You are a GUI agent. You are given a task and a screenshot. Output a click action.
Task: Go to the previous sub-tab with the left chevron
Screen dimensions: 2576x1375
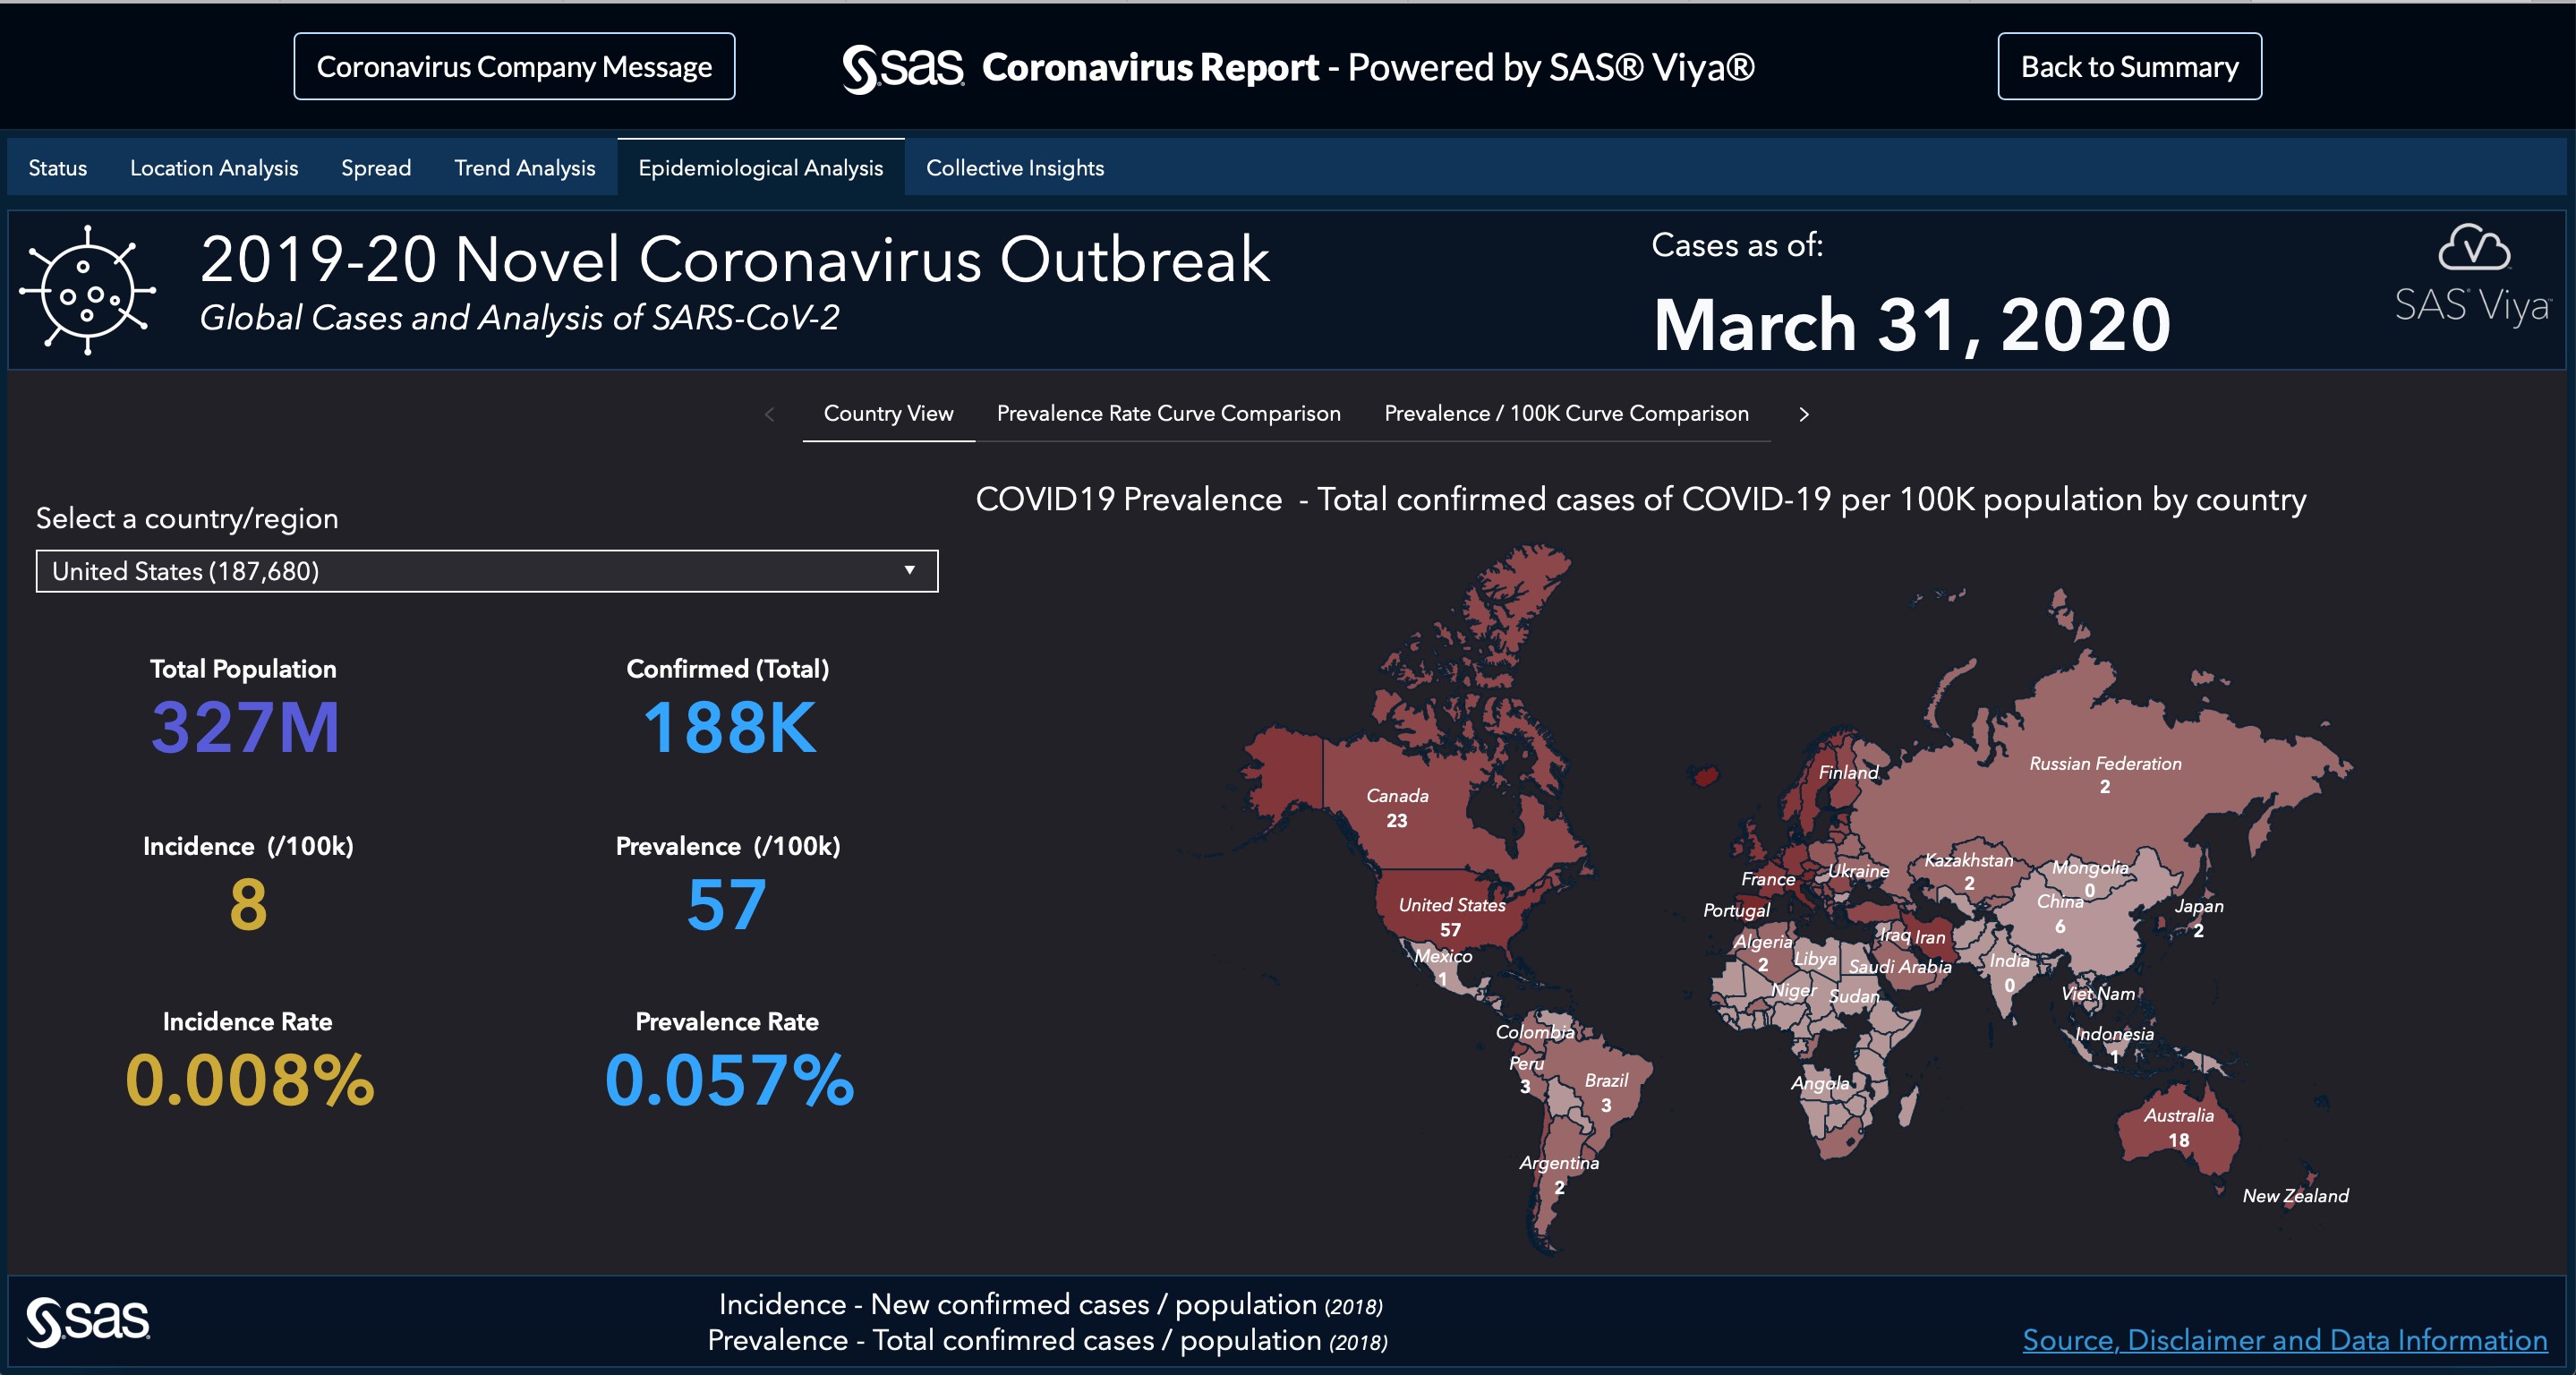769,414
